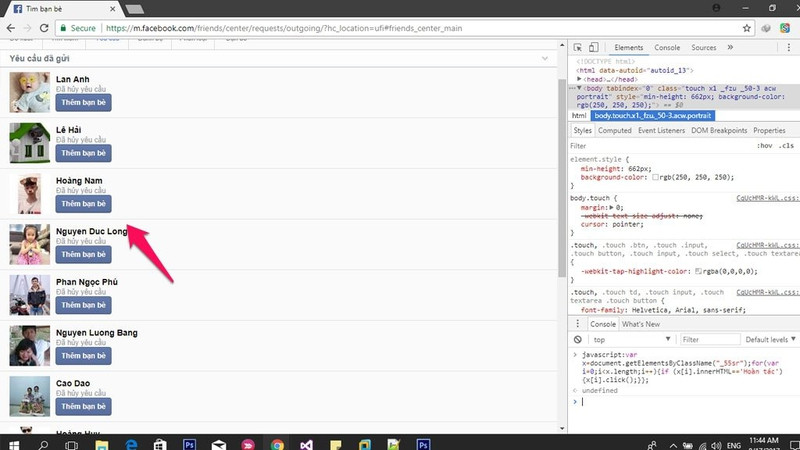Open the Computed styles tab
The width and height of the screenshot is (800, 450).
pos(614,131)
